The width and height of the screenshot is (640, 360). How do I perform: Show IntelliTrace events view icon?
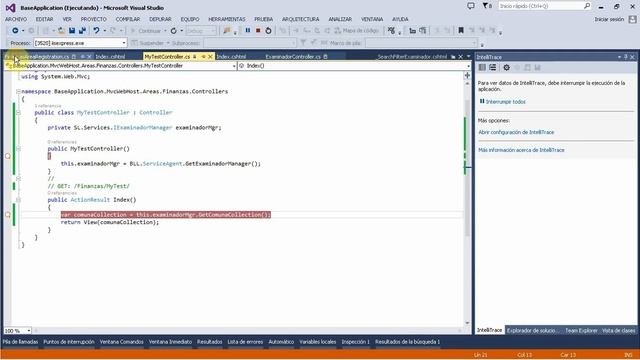tap(482, 68)
